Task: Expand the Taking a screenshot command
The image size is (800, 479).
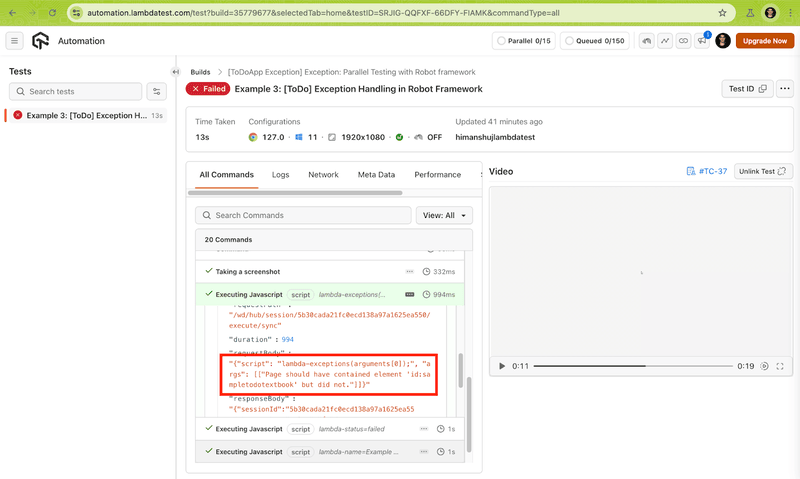Action: pyautogui.click(x=330, y=271)
